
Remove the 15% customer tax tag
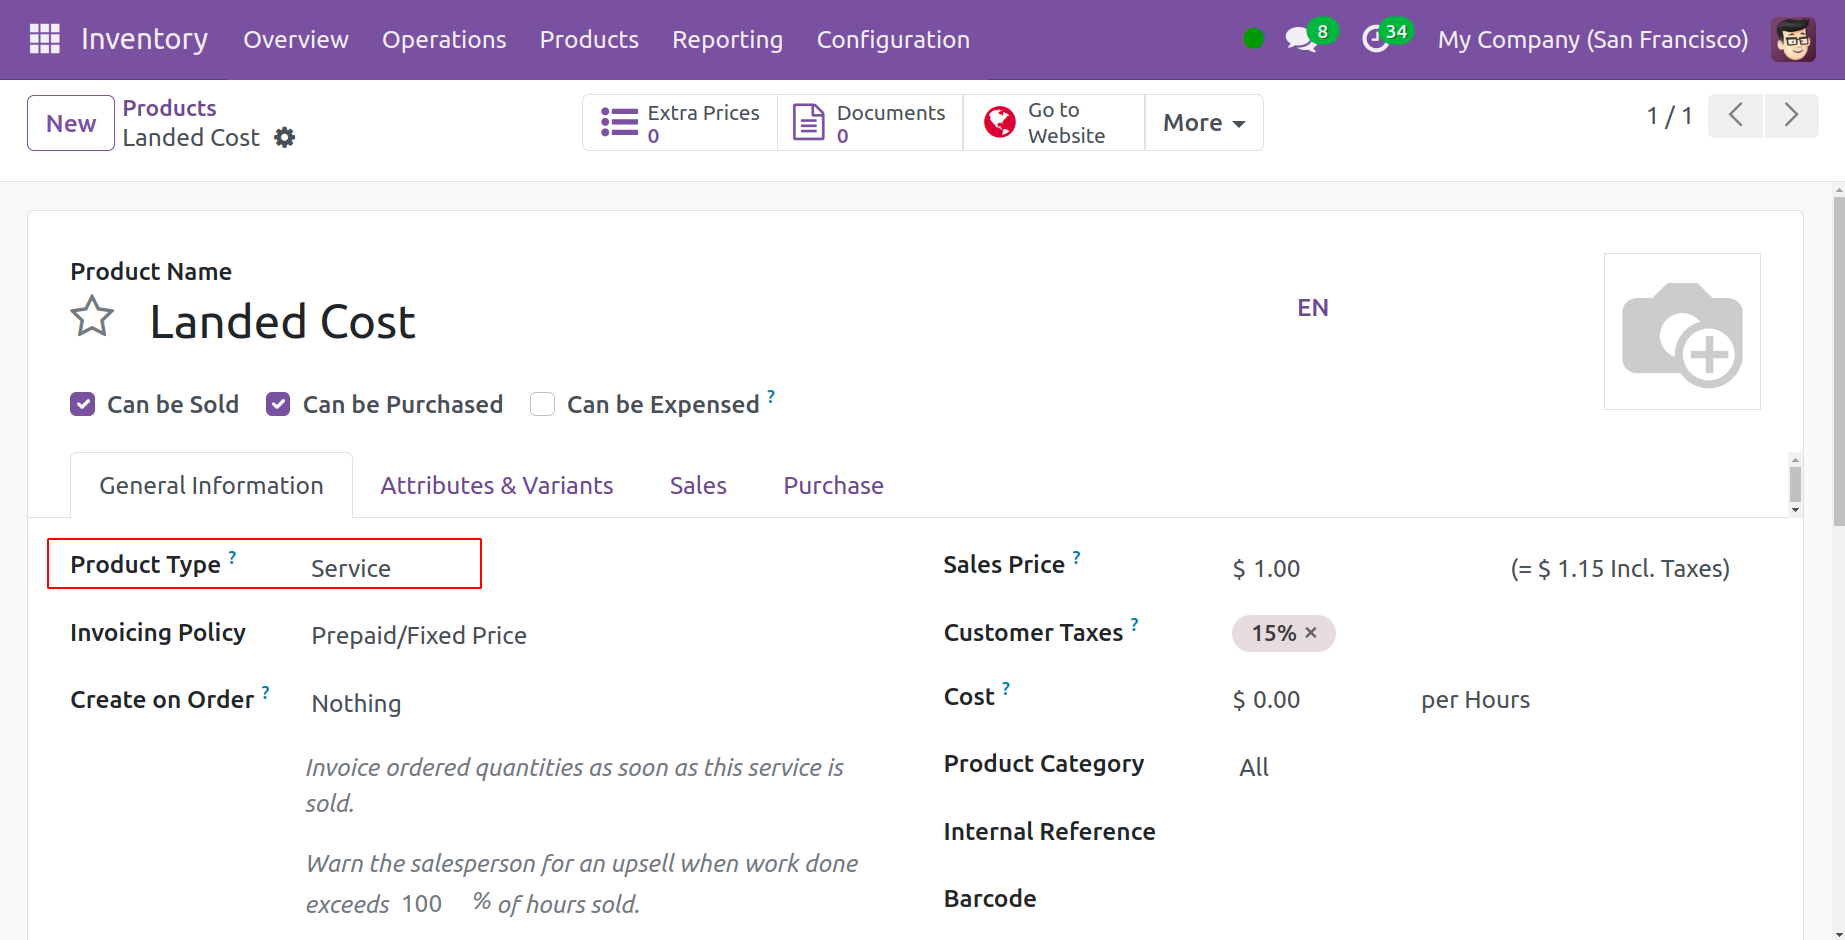(1311, 633)
